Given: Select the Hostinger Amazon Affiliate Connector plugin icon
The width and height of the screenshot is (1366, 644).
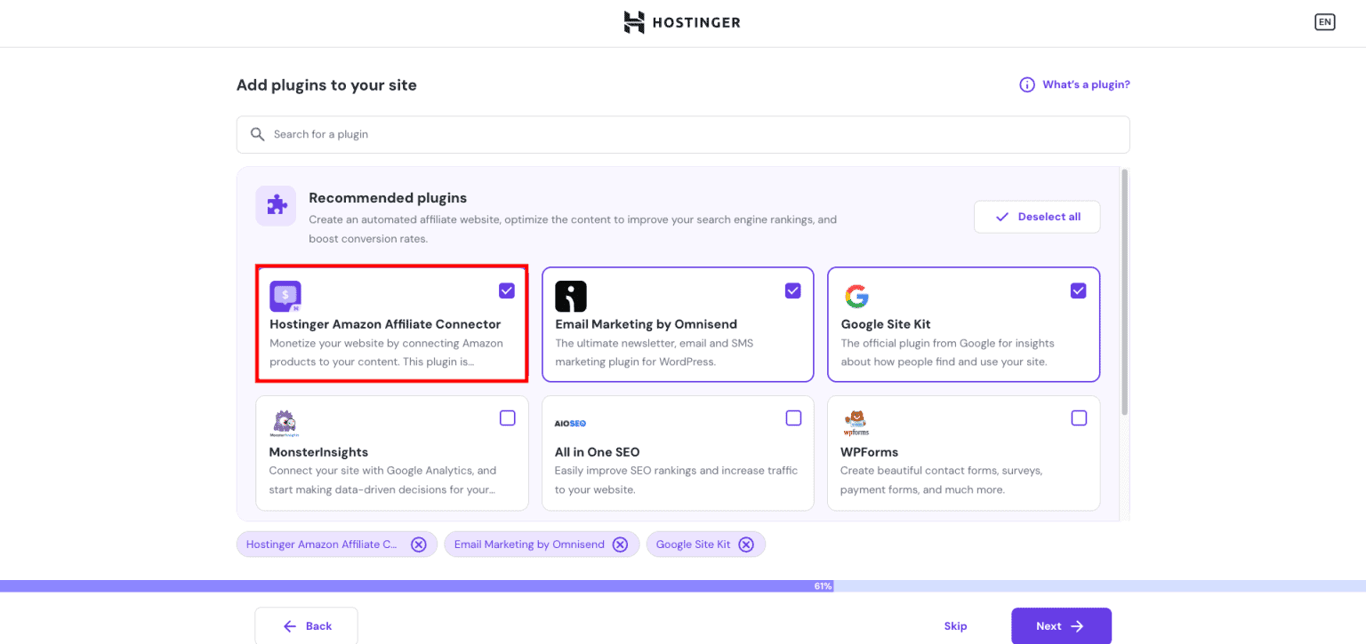Looking at the screenshot, I should pyautogui.click(x=284, y=297).
